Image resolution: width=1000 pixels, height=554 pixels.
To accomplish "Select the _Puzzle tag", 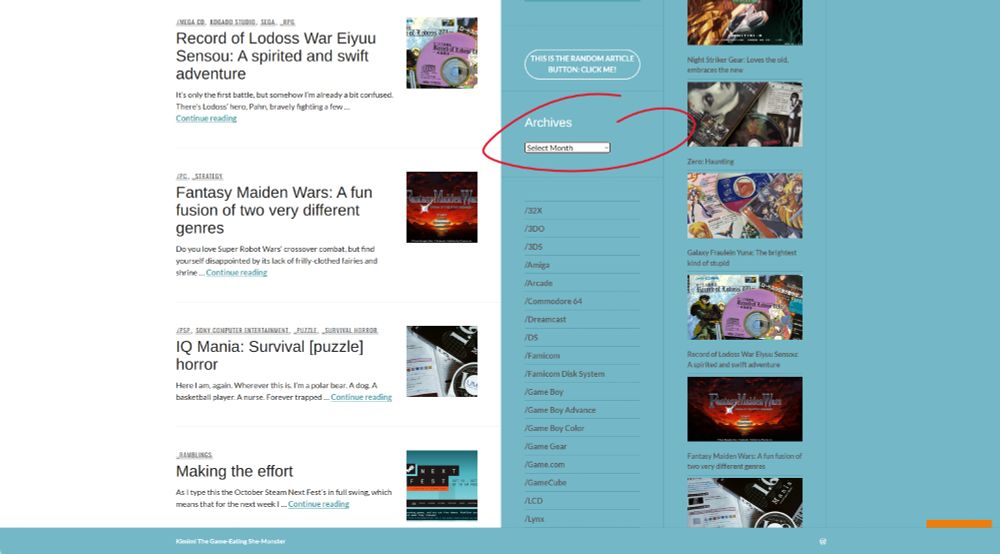I will (x=306, y=331).
